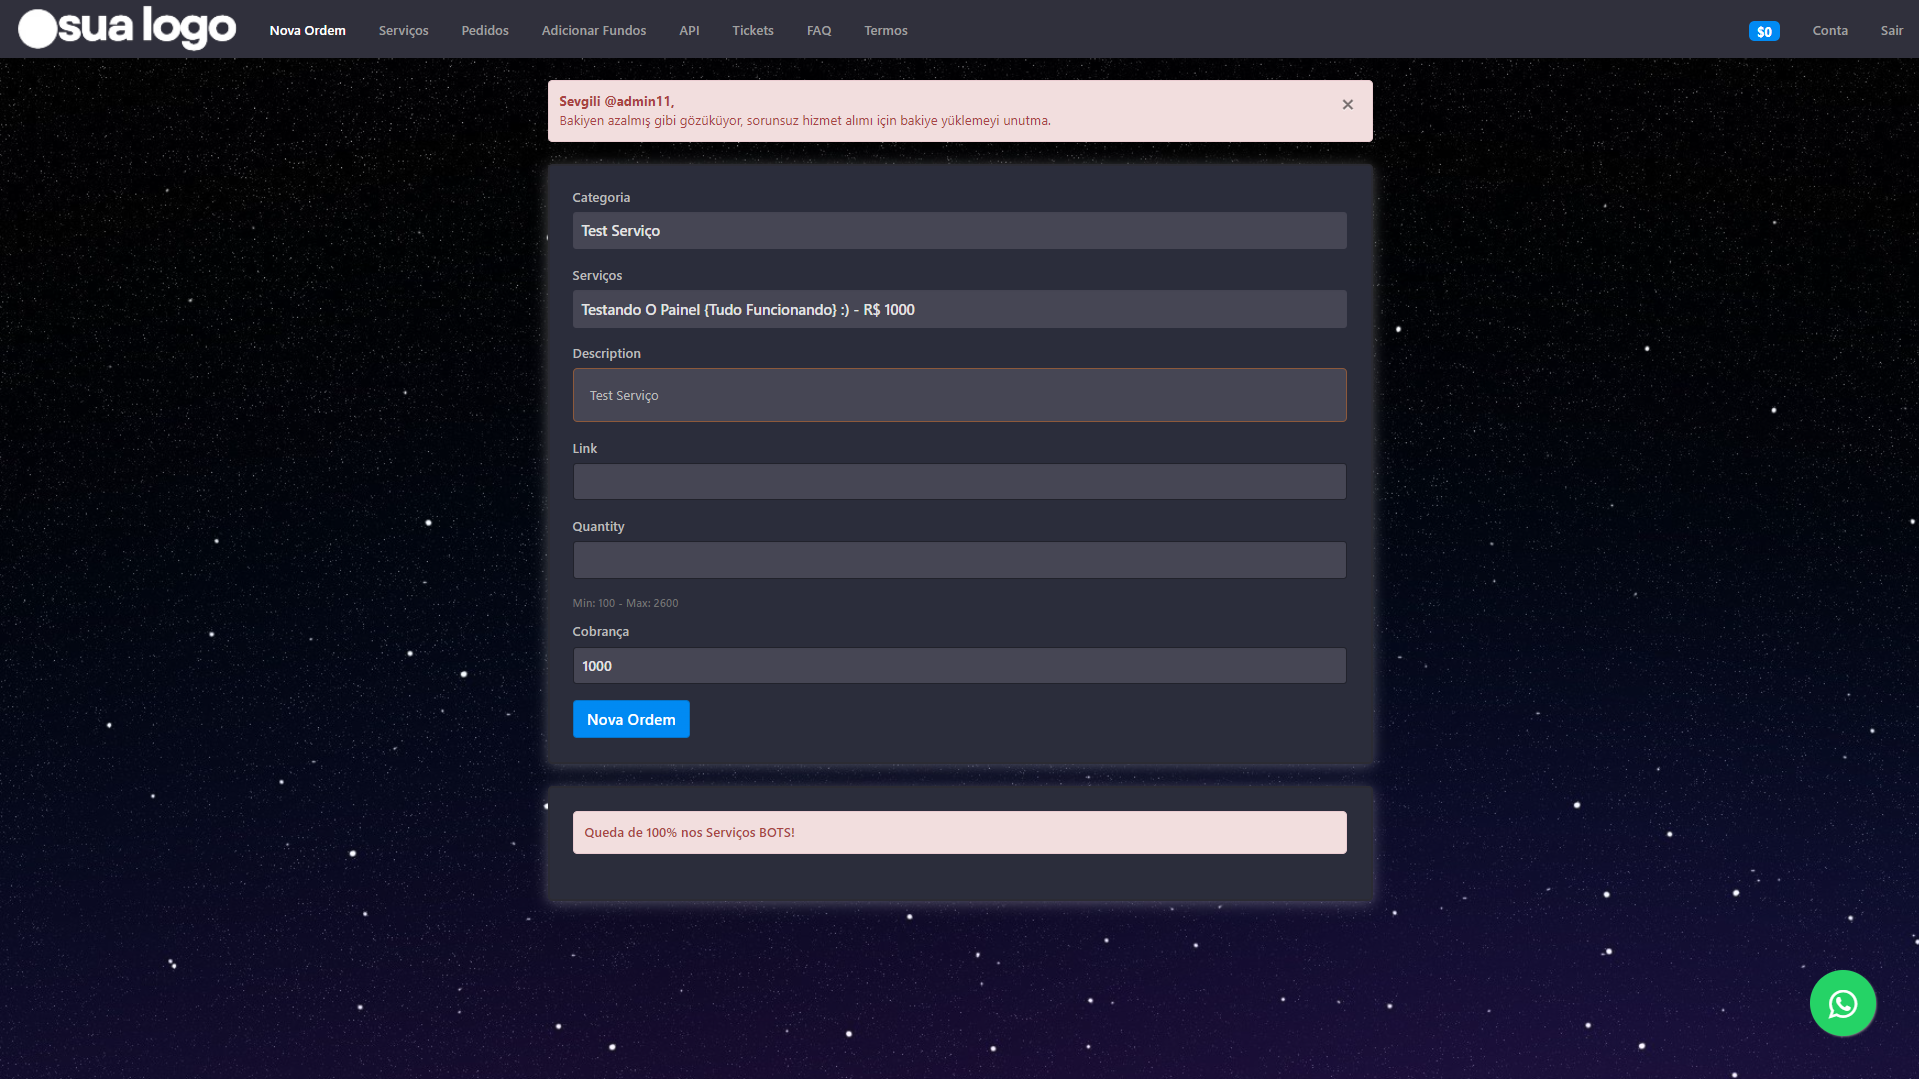The image size is (1919, 1079).
Task: Go to the Nova Ordem page
Action: pos(306,30)
